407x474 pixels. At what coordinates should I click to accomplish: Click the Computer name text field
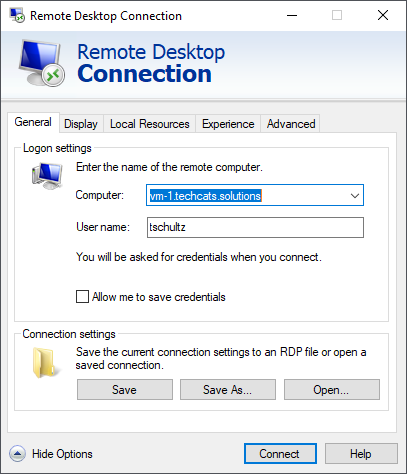tap(247, 195)
